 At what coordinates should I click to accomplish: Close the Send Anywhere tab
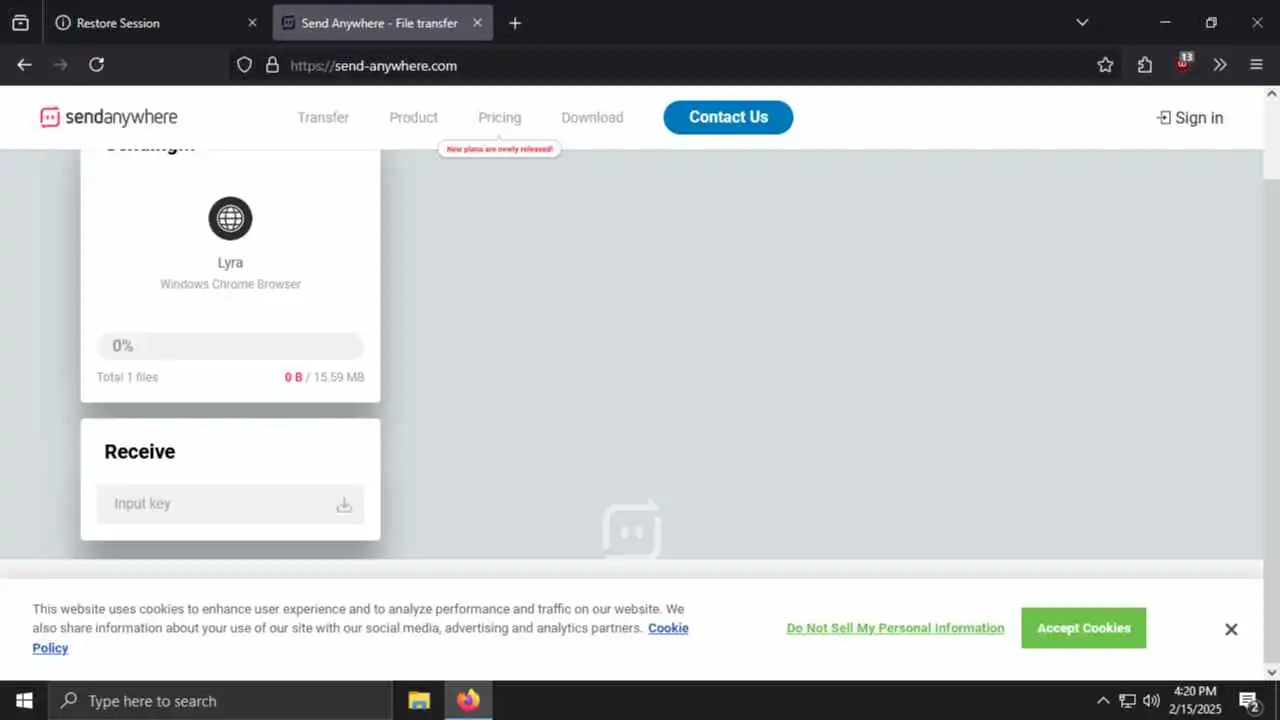(x=477, y=22)
